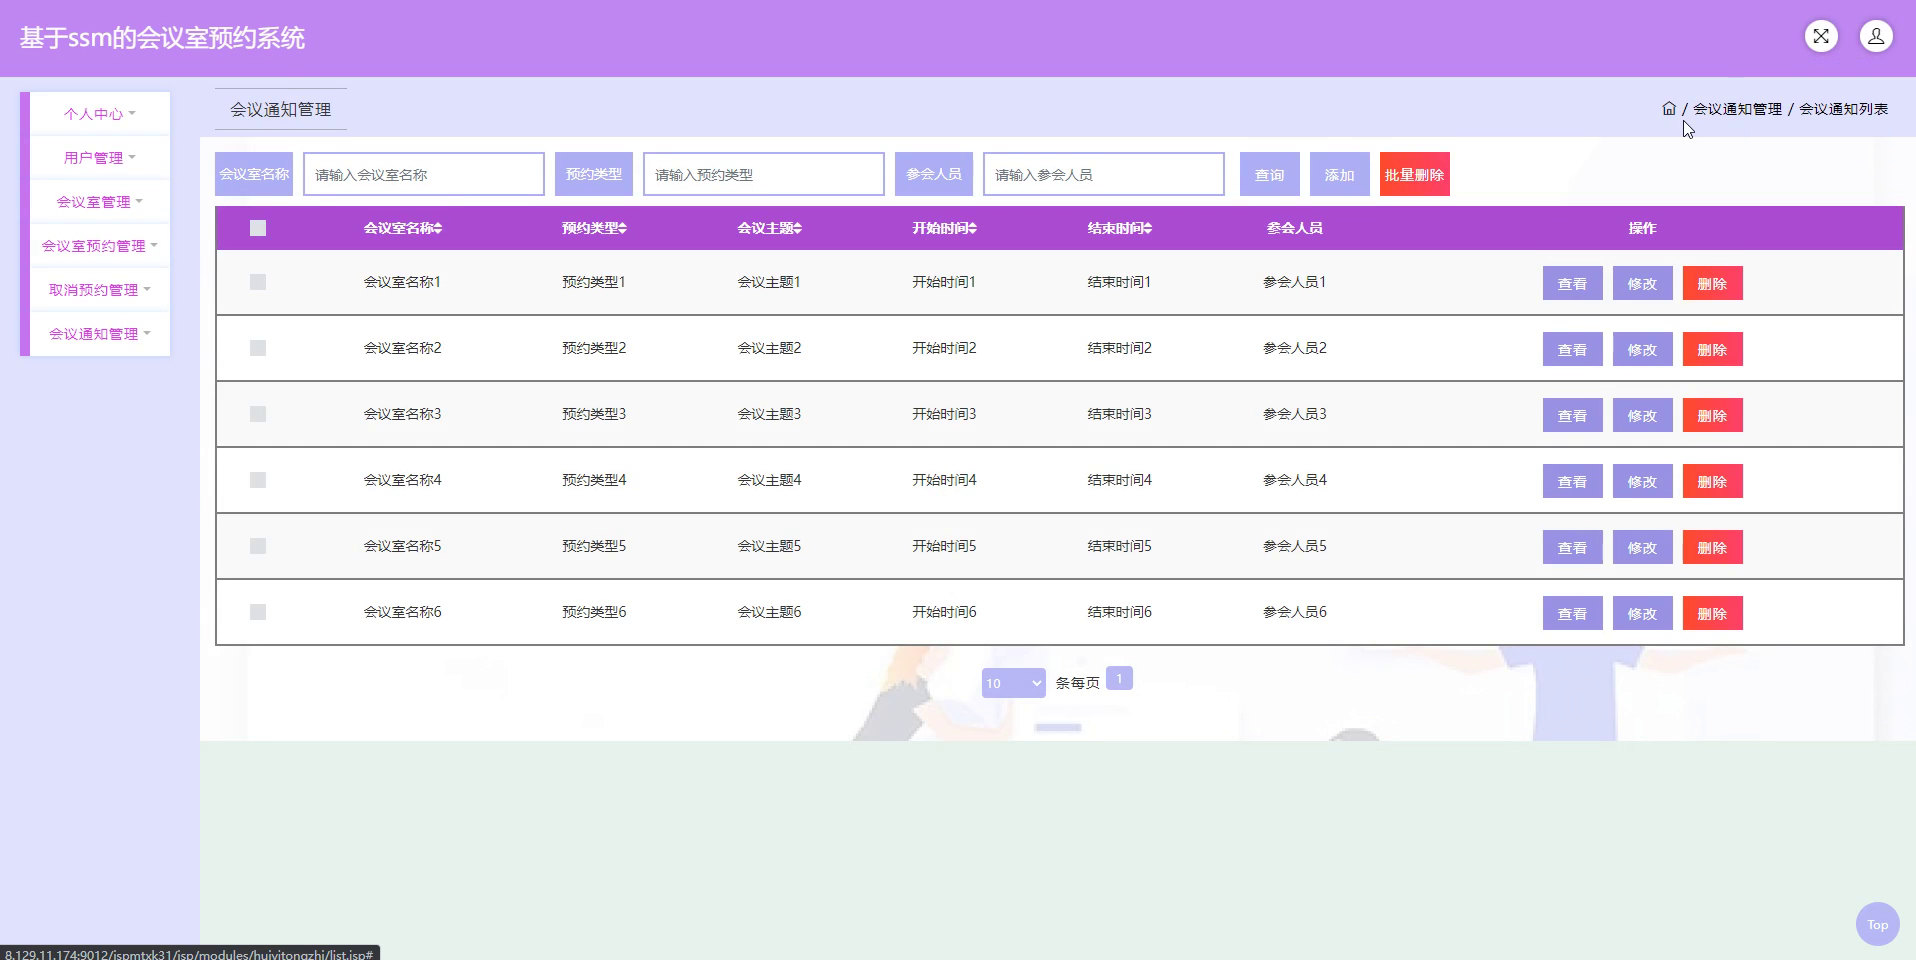Check the row checkbox for 会议室名称1

pyautogui.click(x=258, y=282)
